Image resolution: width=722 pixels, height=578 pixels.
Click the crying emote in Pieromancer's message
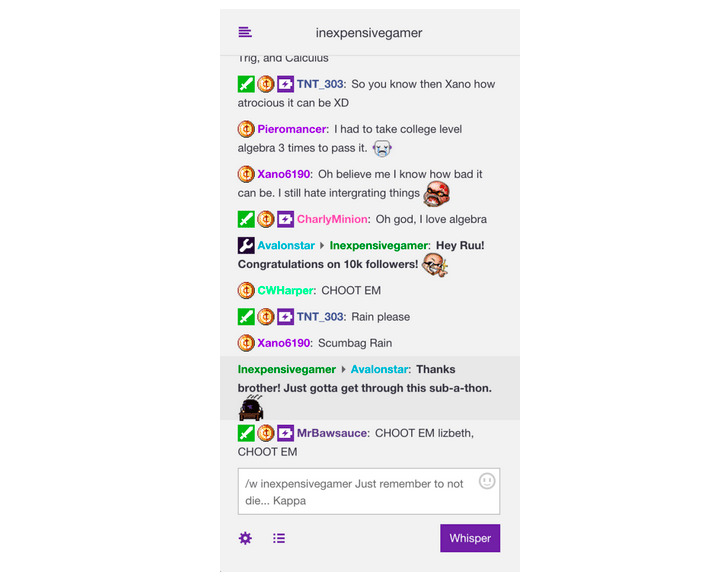(x=382, y=148)
